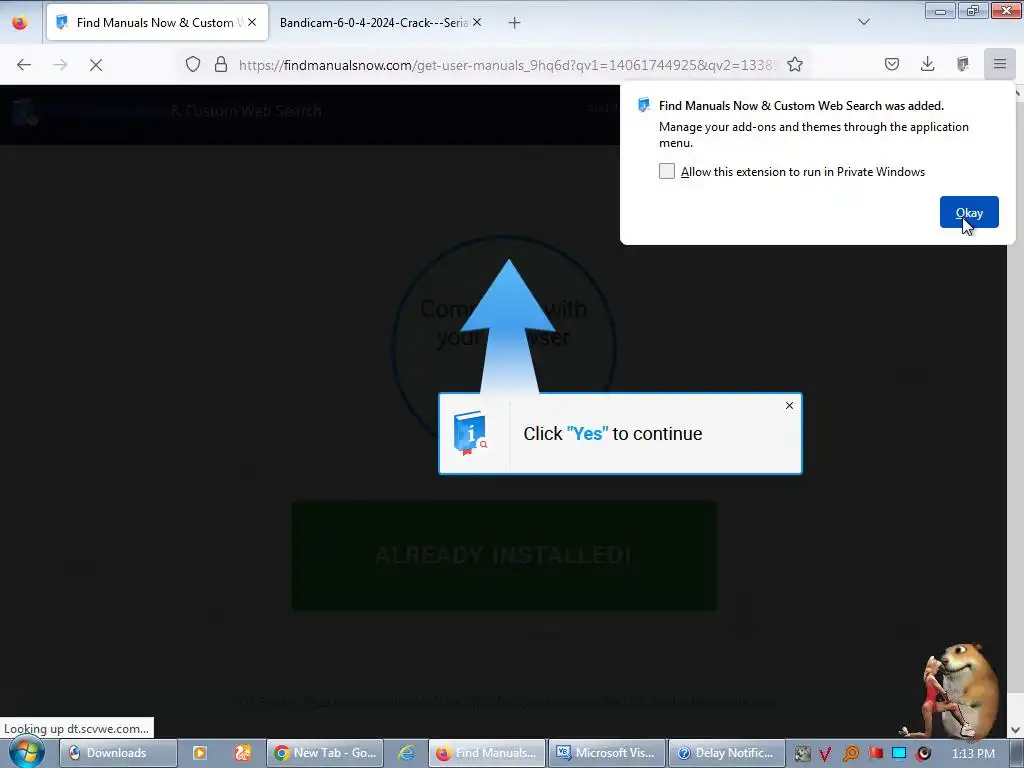View site security padlock information
Screen dimensions: 1024x768
click(x=221, y=65)
